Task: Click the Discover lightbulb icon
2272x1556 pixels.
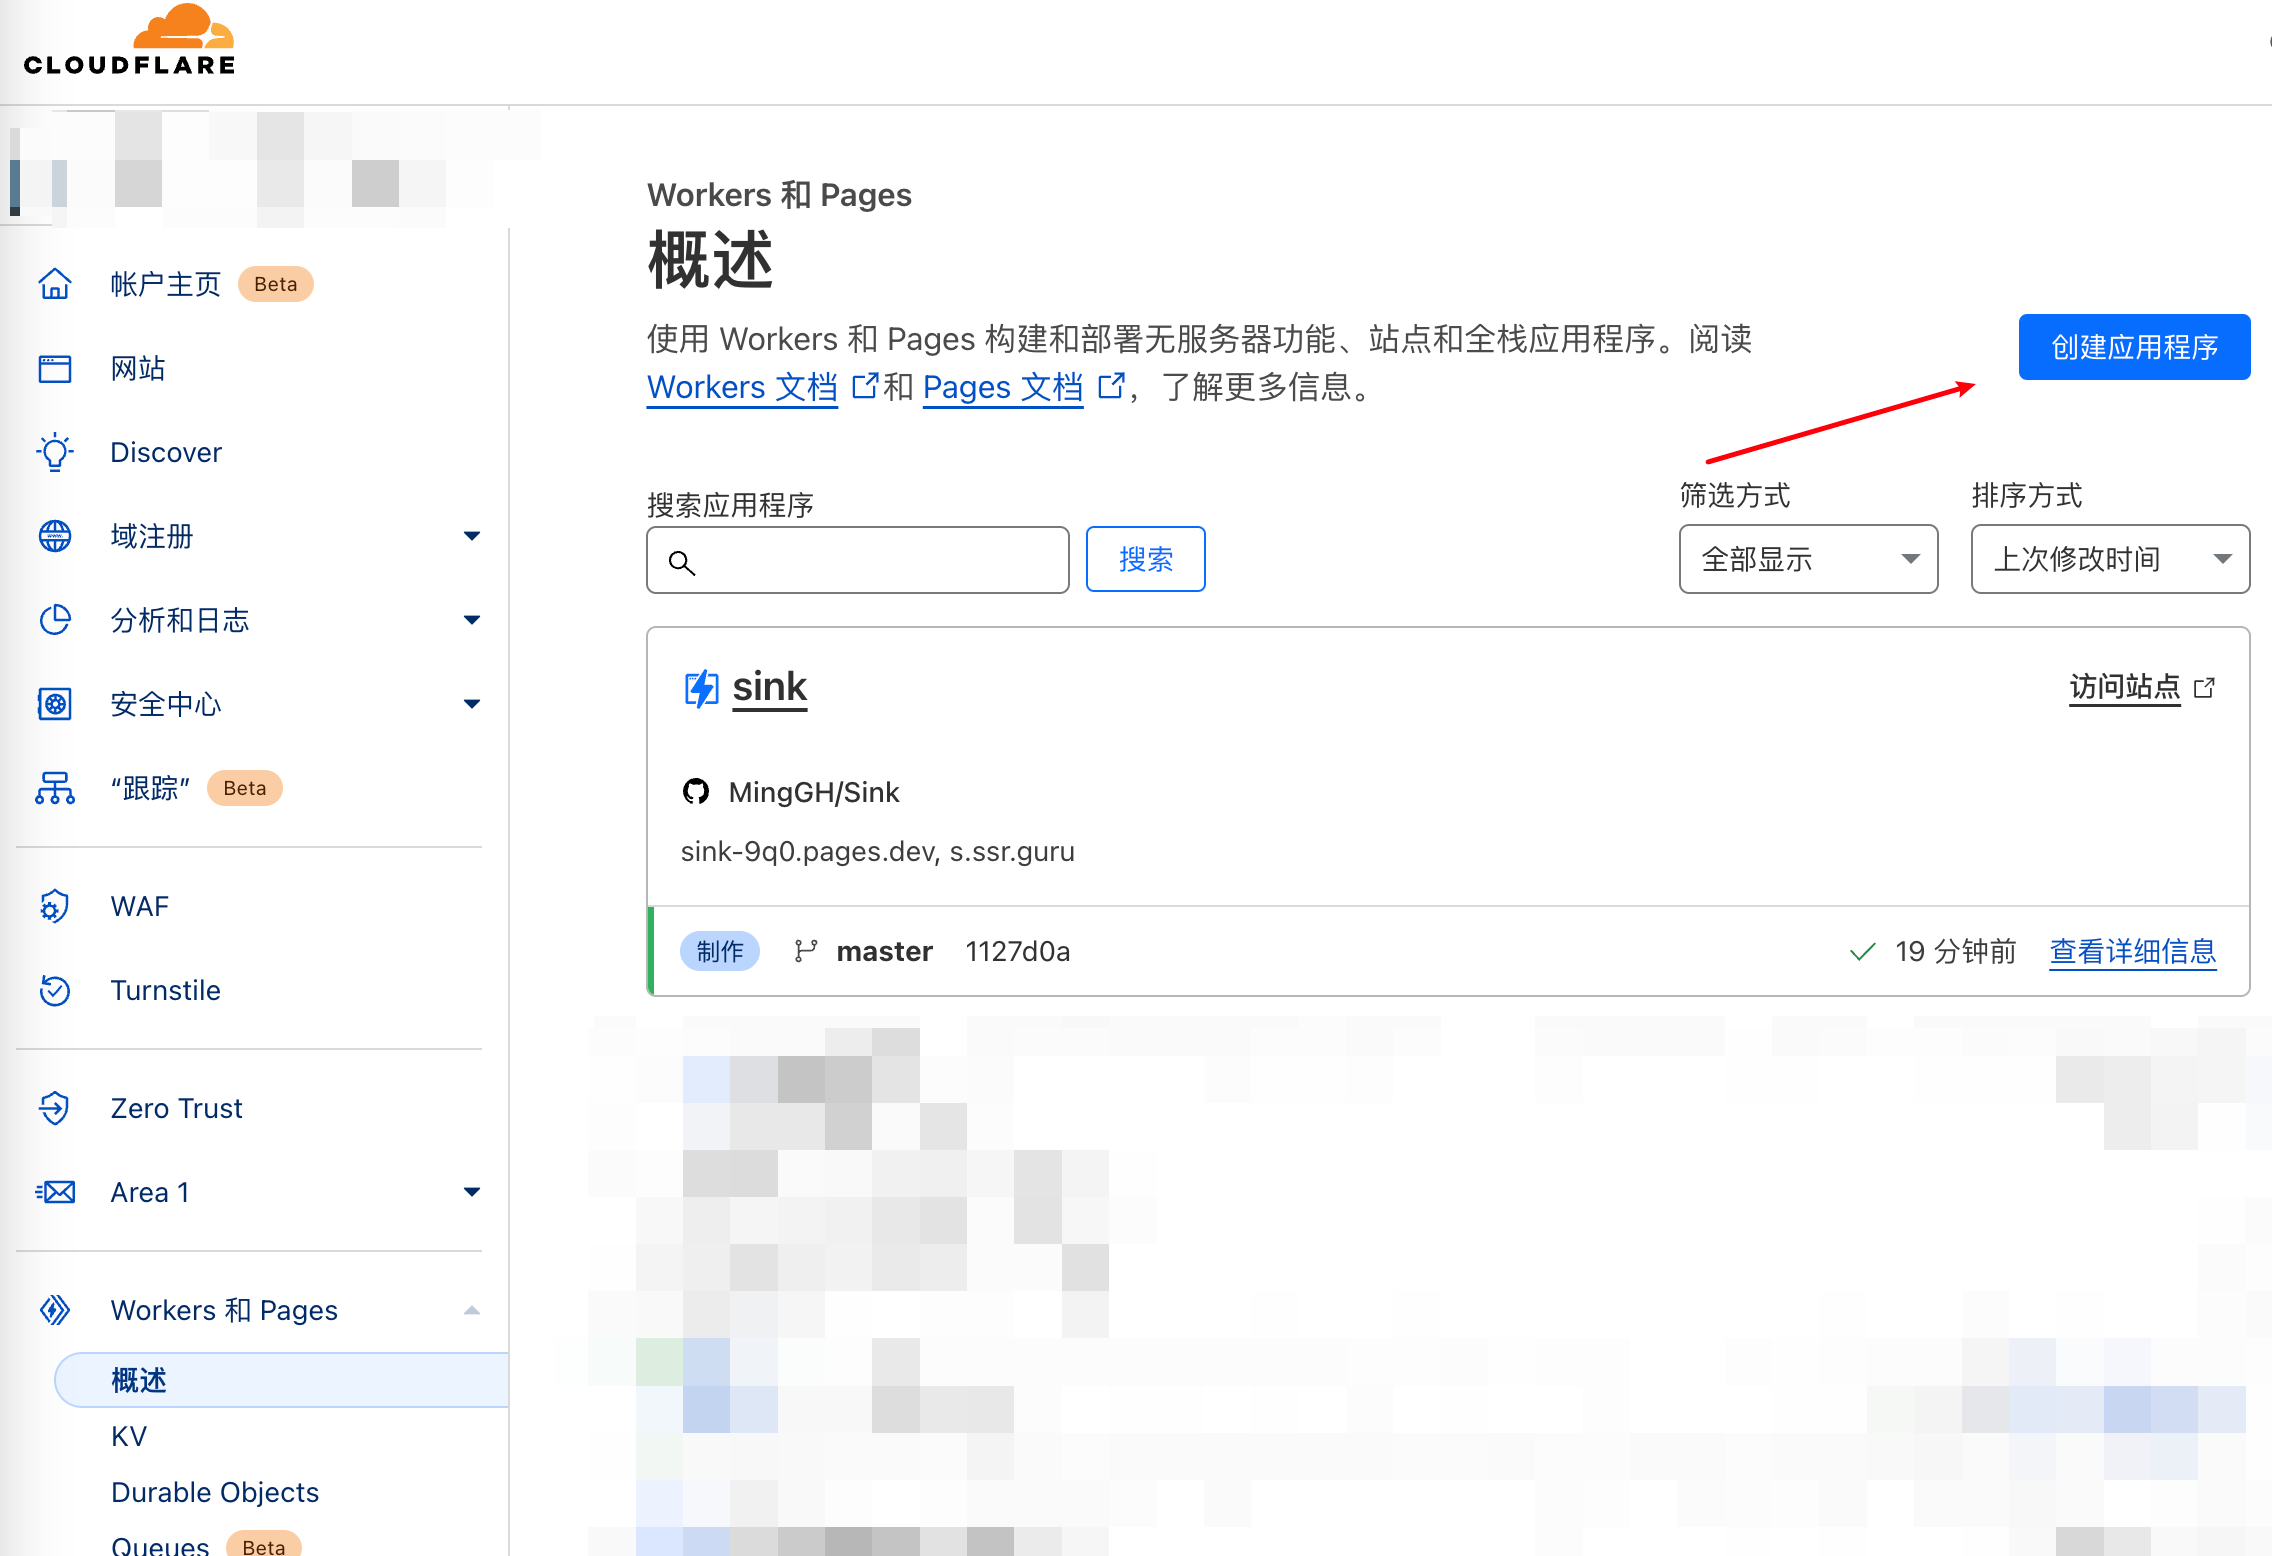Action: point(55,452)
